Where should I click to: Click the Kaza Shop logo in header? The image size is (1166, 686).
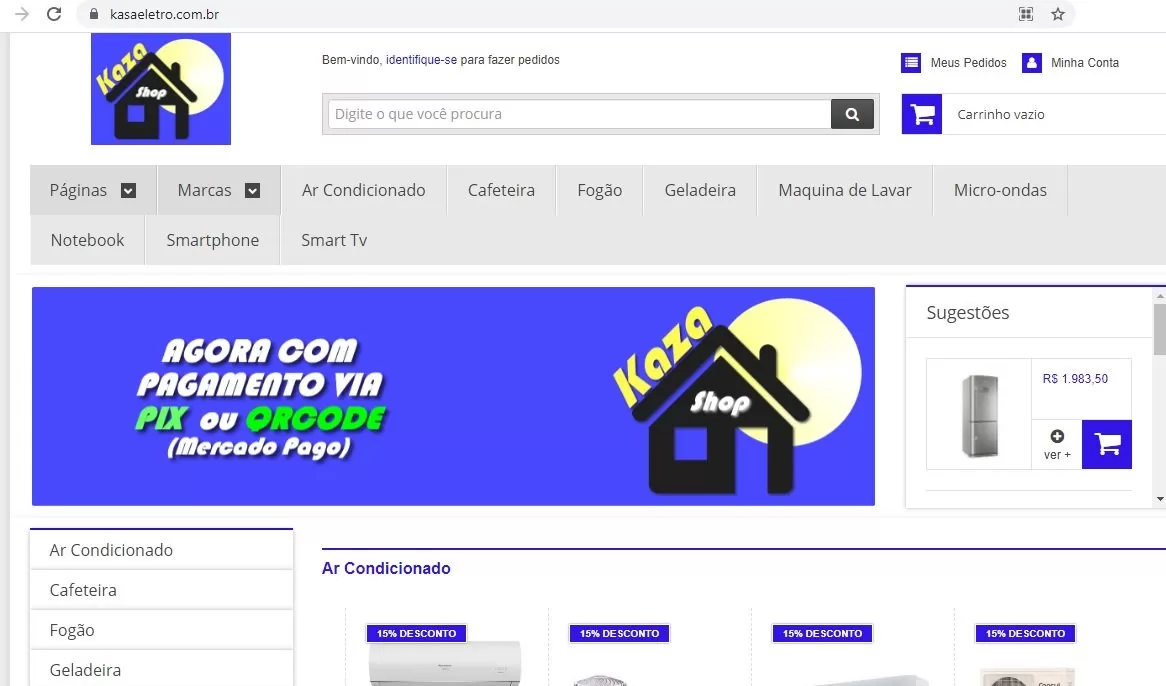point(161,88)
